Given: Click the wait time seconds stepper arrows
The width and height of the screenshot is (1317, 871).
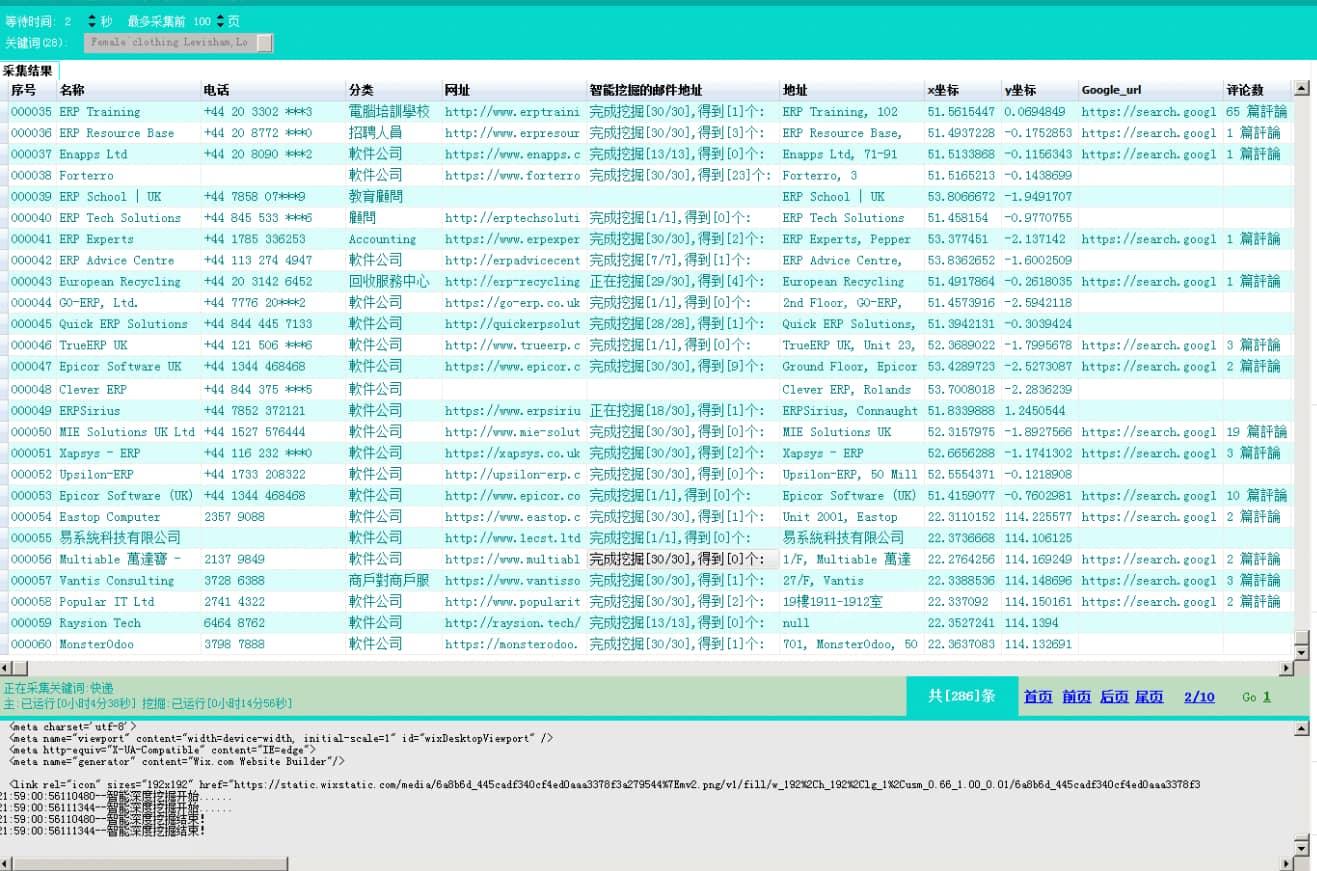Looking at the screenshot, I should (x=93, y=21).
